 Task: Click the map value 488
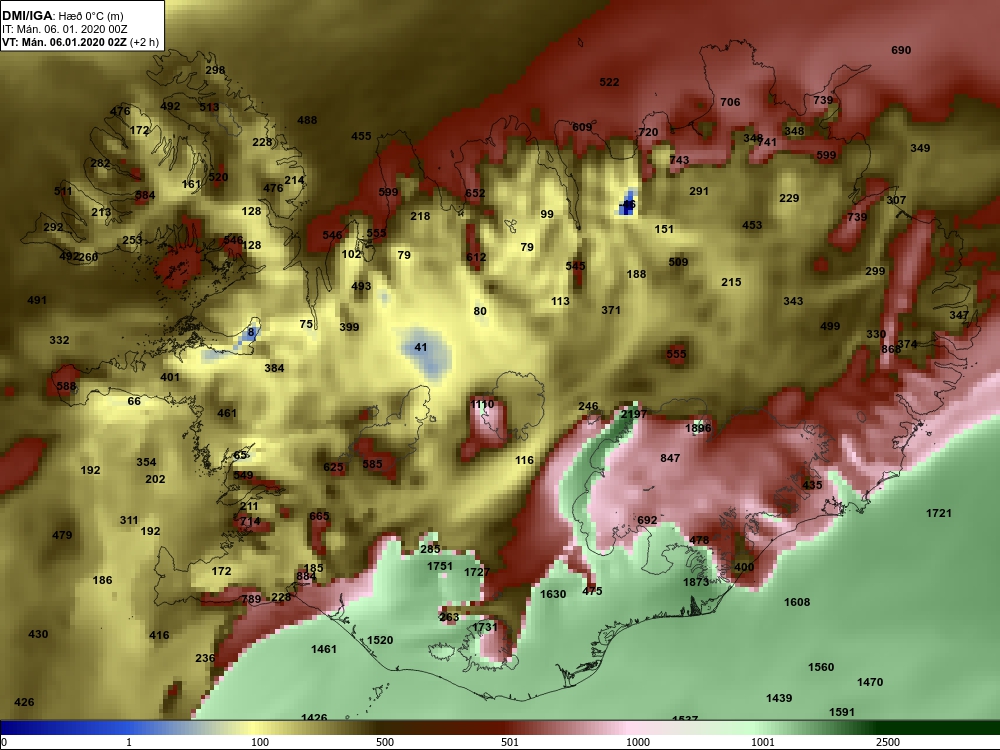coord(307,120)
